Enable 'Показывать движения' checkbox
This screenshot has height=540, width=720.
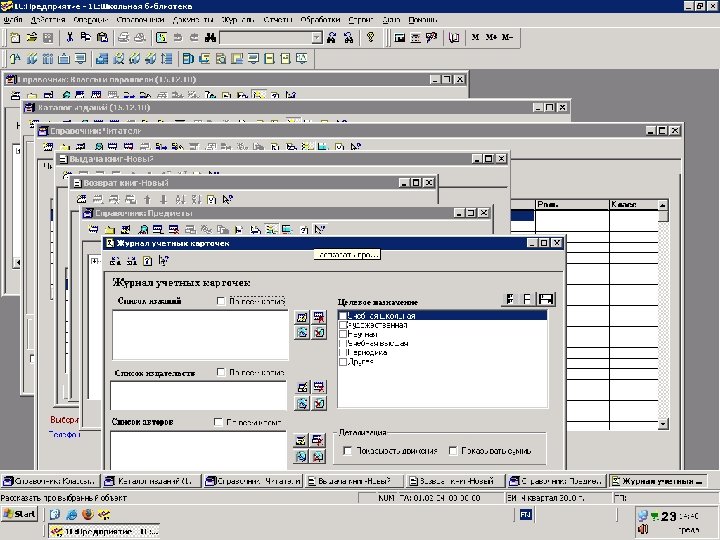pyautogui.click(x=348, y=451)
